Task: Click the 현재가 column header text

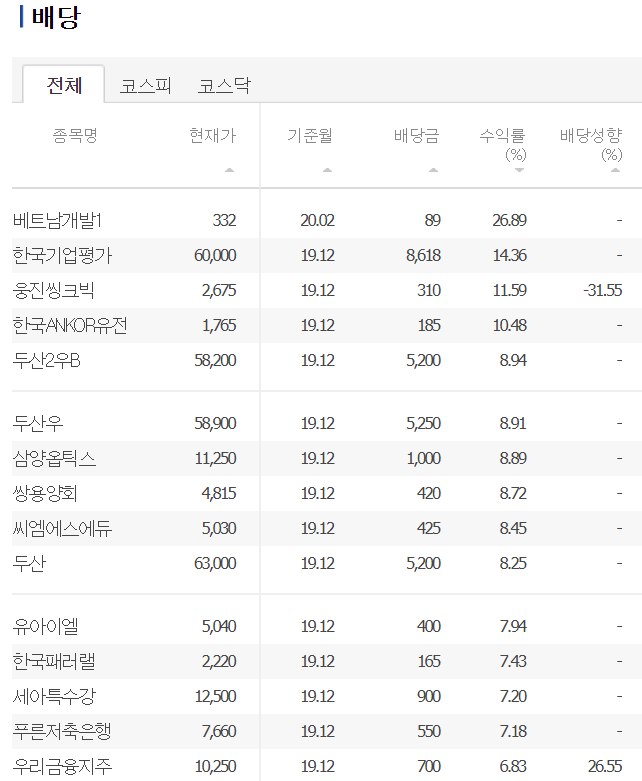Action: (213, 135)
